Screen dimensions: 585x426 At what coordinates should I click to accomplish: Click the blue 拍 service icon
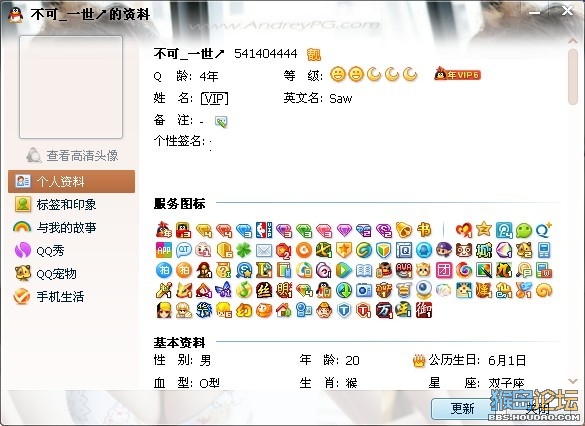point(163,270)
